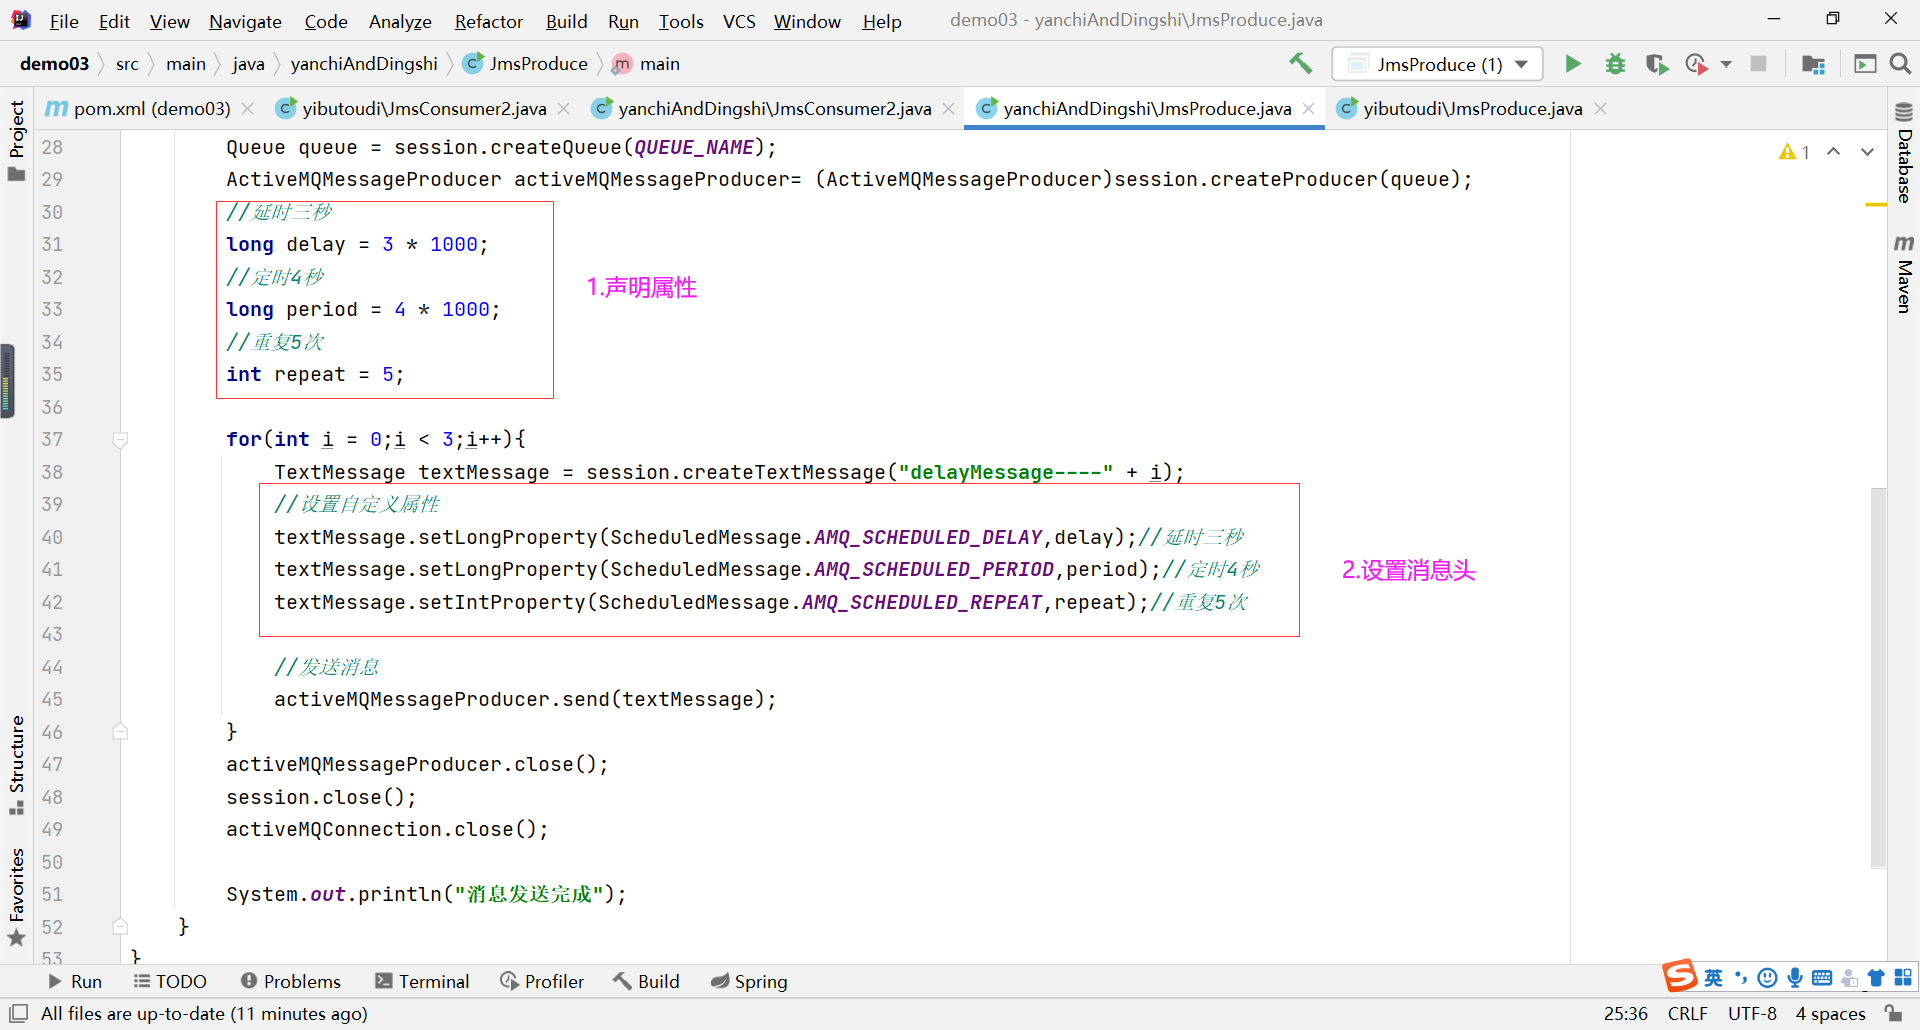Open the Maven tool window

[x=1904, y=274]
